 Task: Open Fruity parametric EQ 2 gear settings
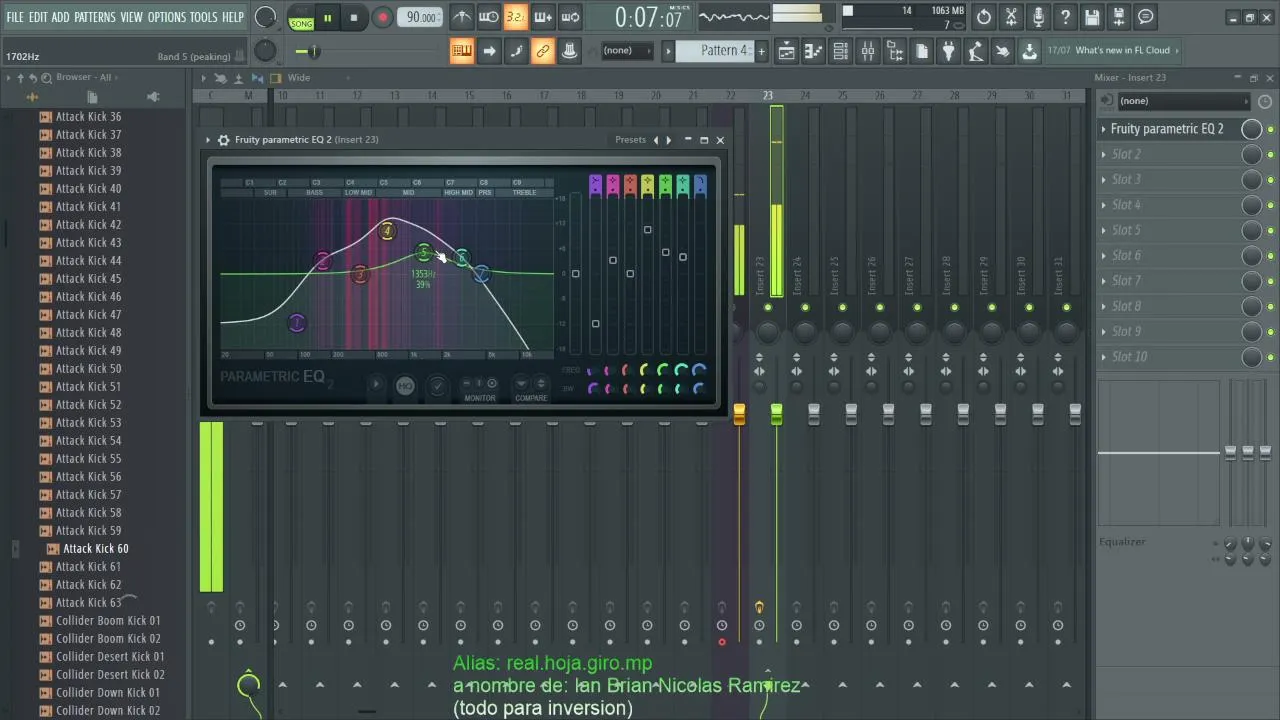224,140
